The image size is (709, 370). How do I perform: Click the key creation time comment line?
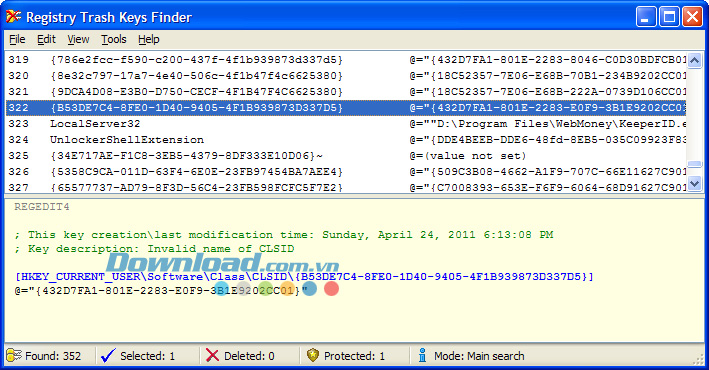pyautogui.click(x=284, y=235)
